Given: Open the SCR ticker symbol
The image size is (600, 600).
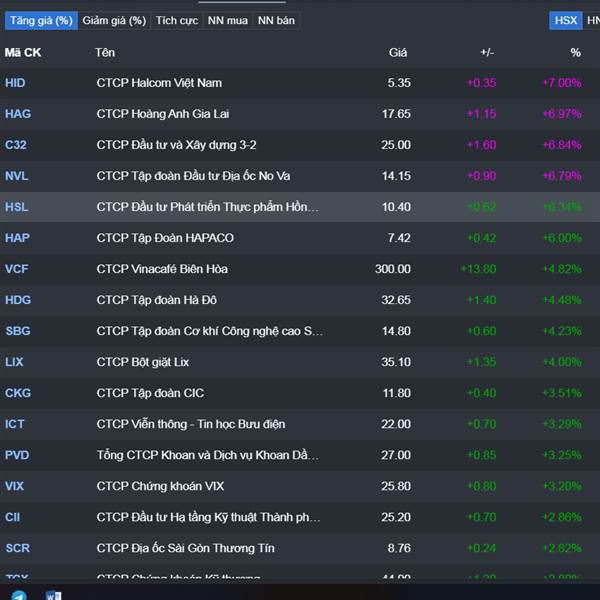Looking at the screenshot, I should pos(17,548).
